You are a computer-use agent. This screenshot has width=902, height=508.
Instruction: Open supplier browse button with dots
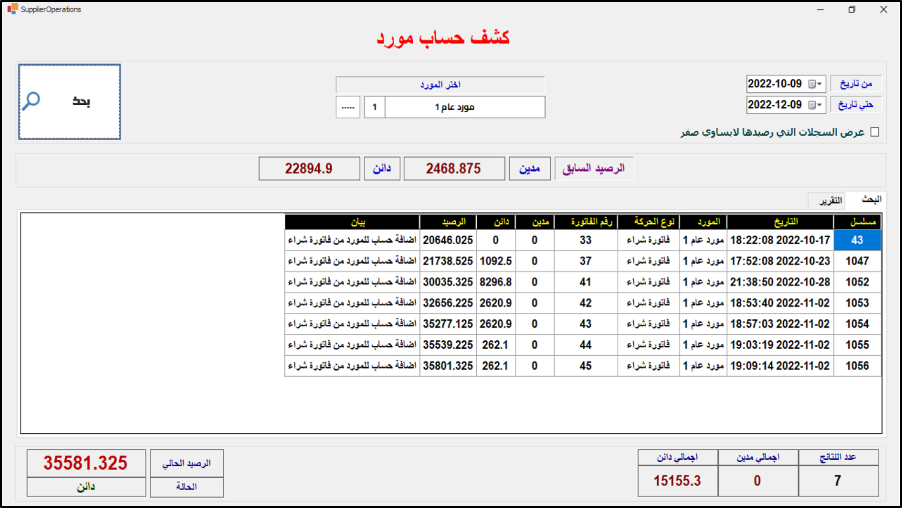coord(347,107)
